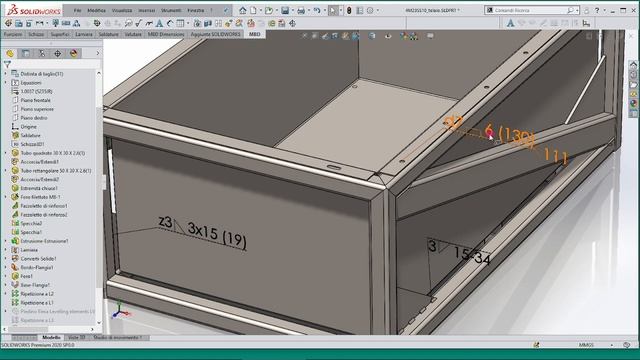The height and width of the screenshot is (360, 640).
Task: Expand Tubo rettangolare 50 X 30 node
Action: point(5,171)
